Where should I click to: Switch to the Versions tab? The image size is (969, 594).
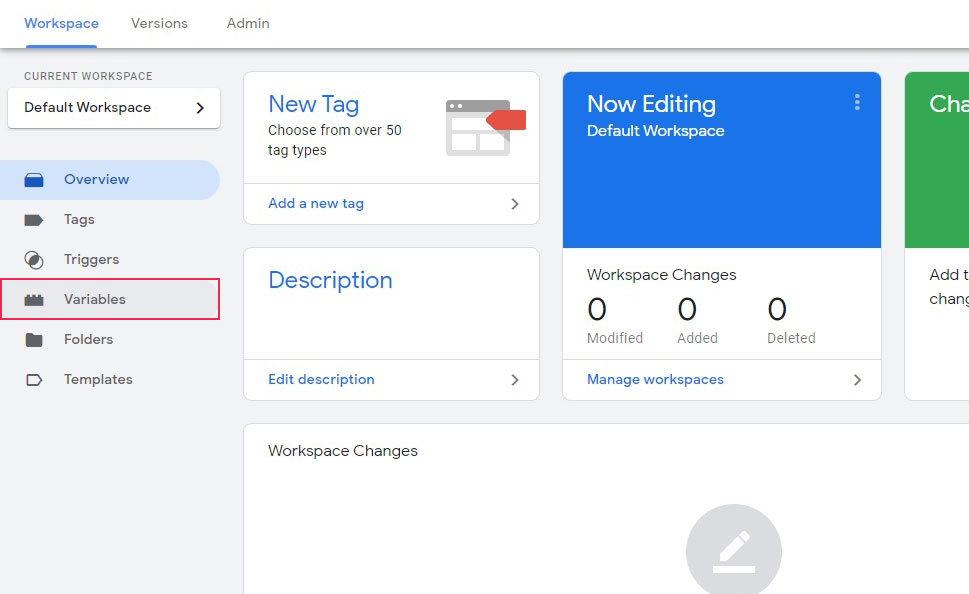coord(159,23)
